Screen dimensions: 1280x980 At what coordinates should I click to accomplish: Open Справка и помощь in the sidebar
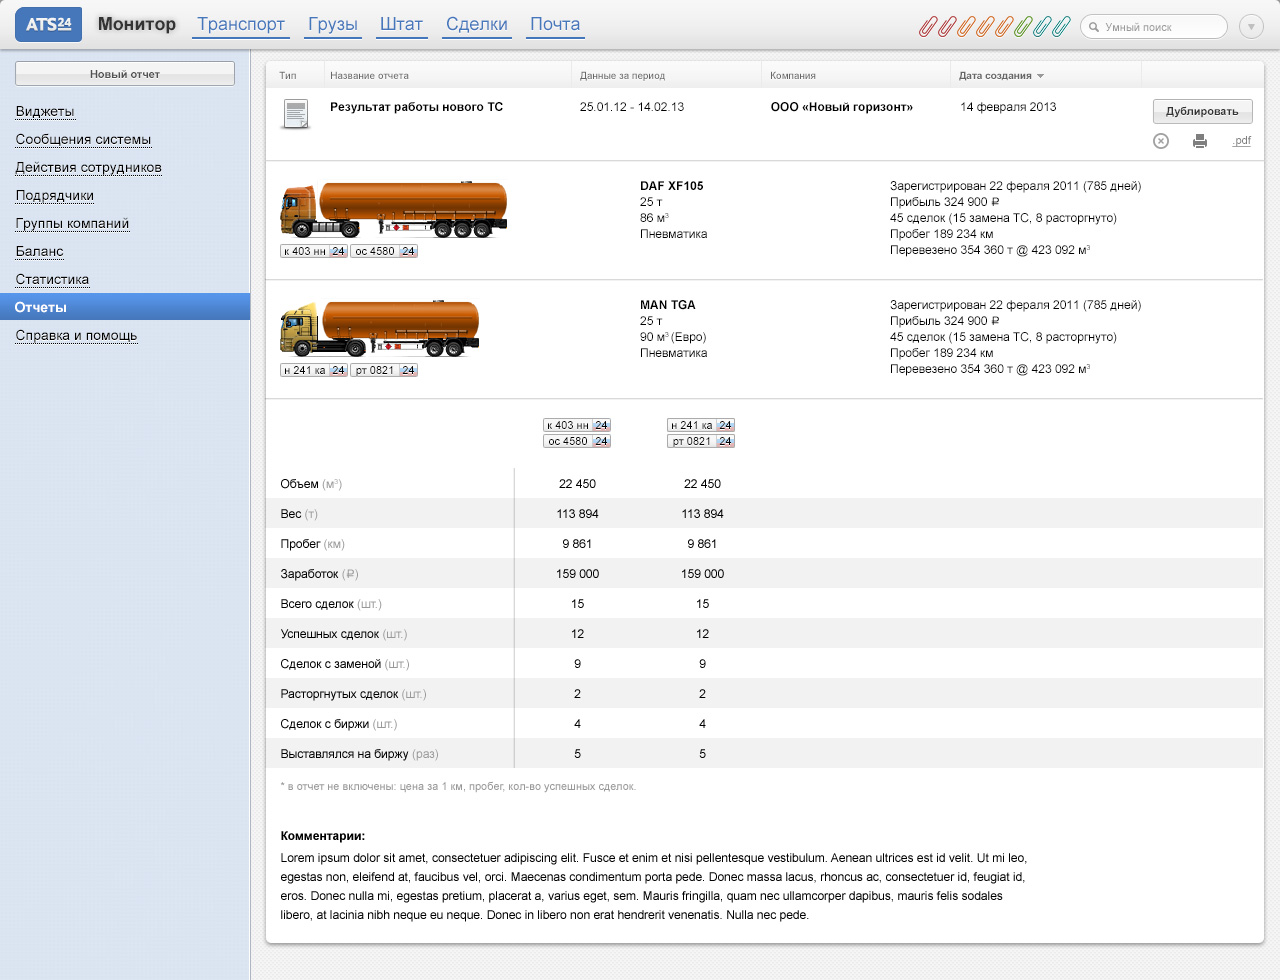tap(76, 335)
